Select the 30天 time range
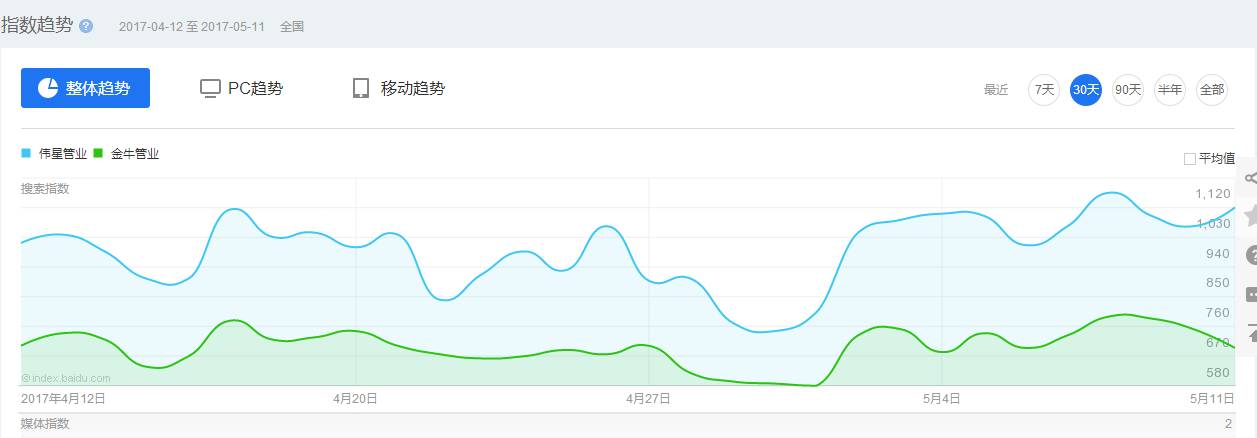 click(x=1086, y=90)
